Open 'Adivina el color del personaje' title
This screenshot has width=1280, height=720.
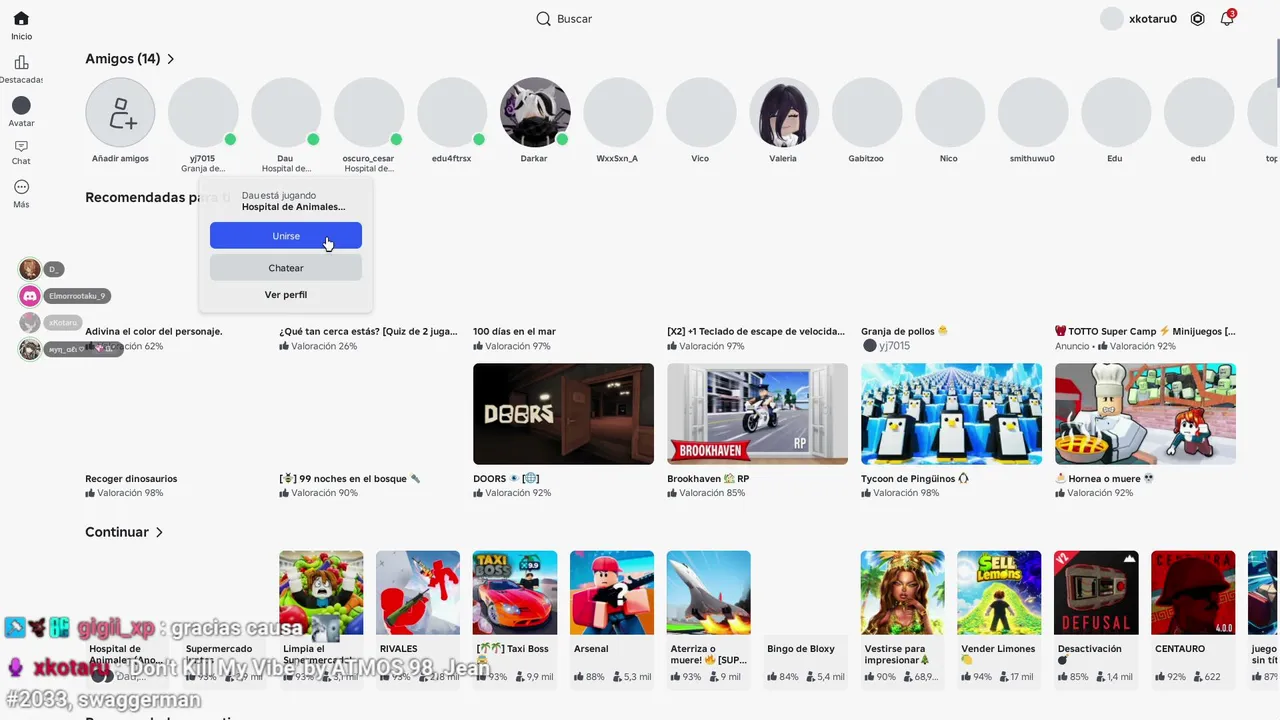click(x=154, y=331)
